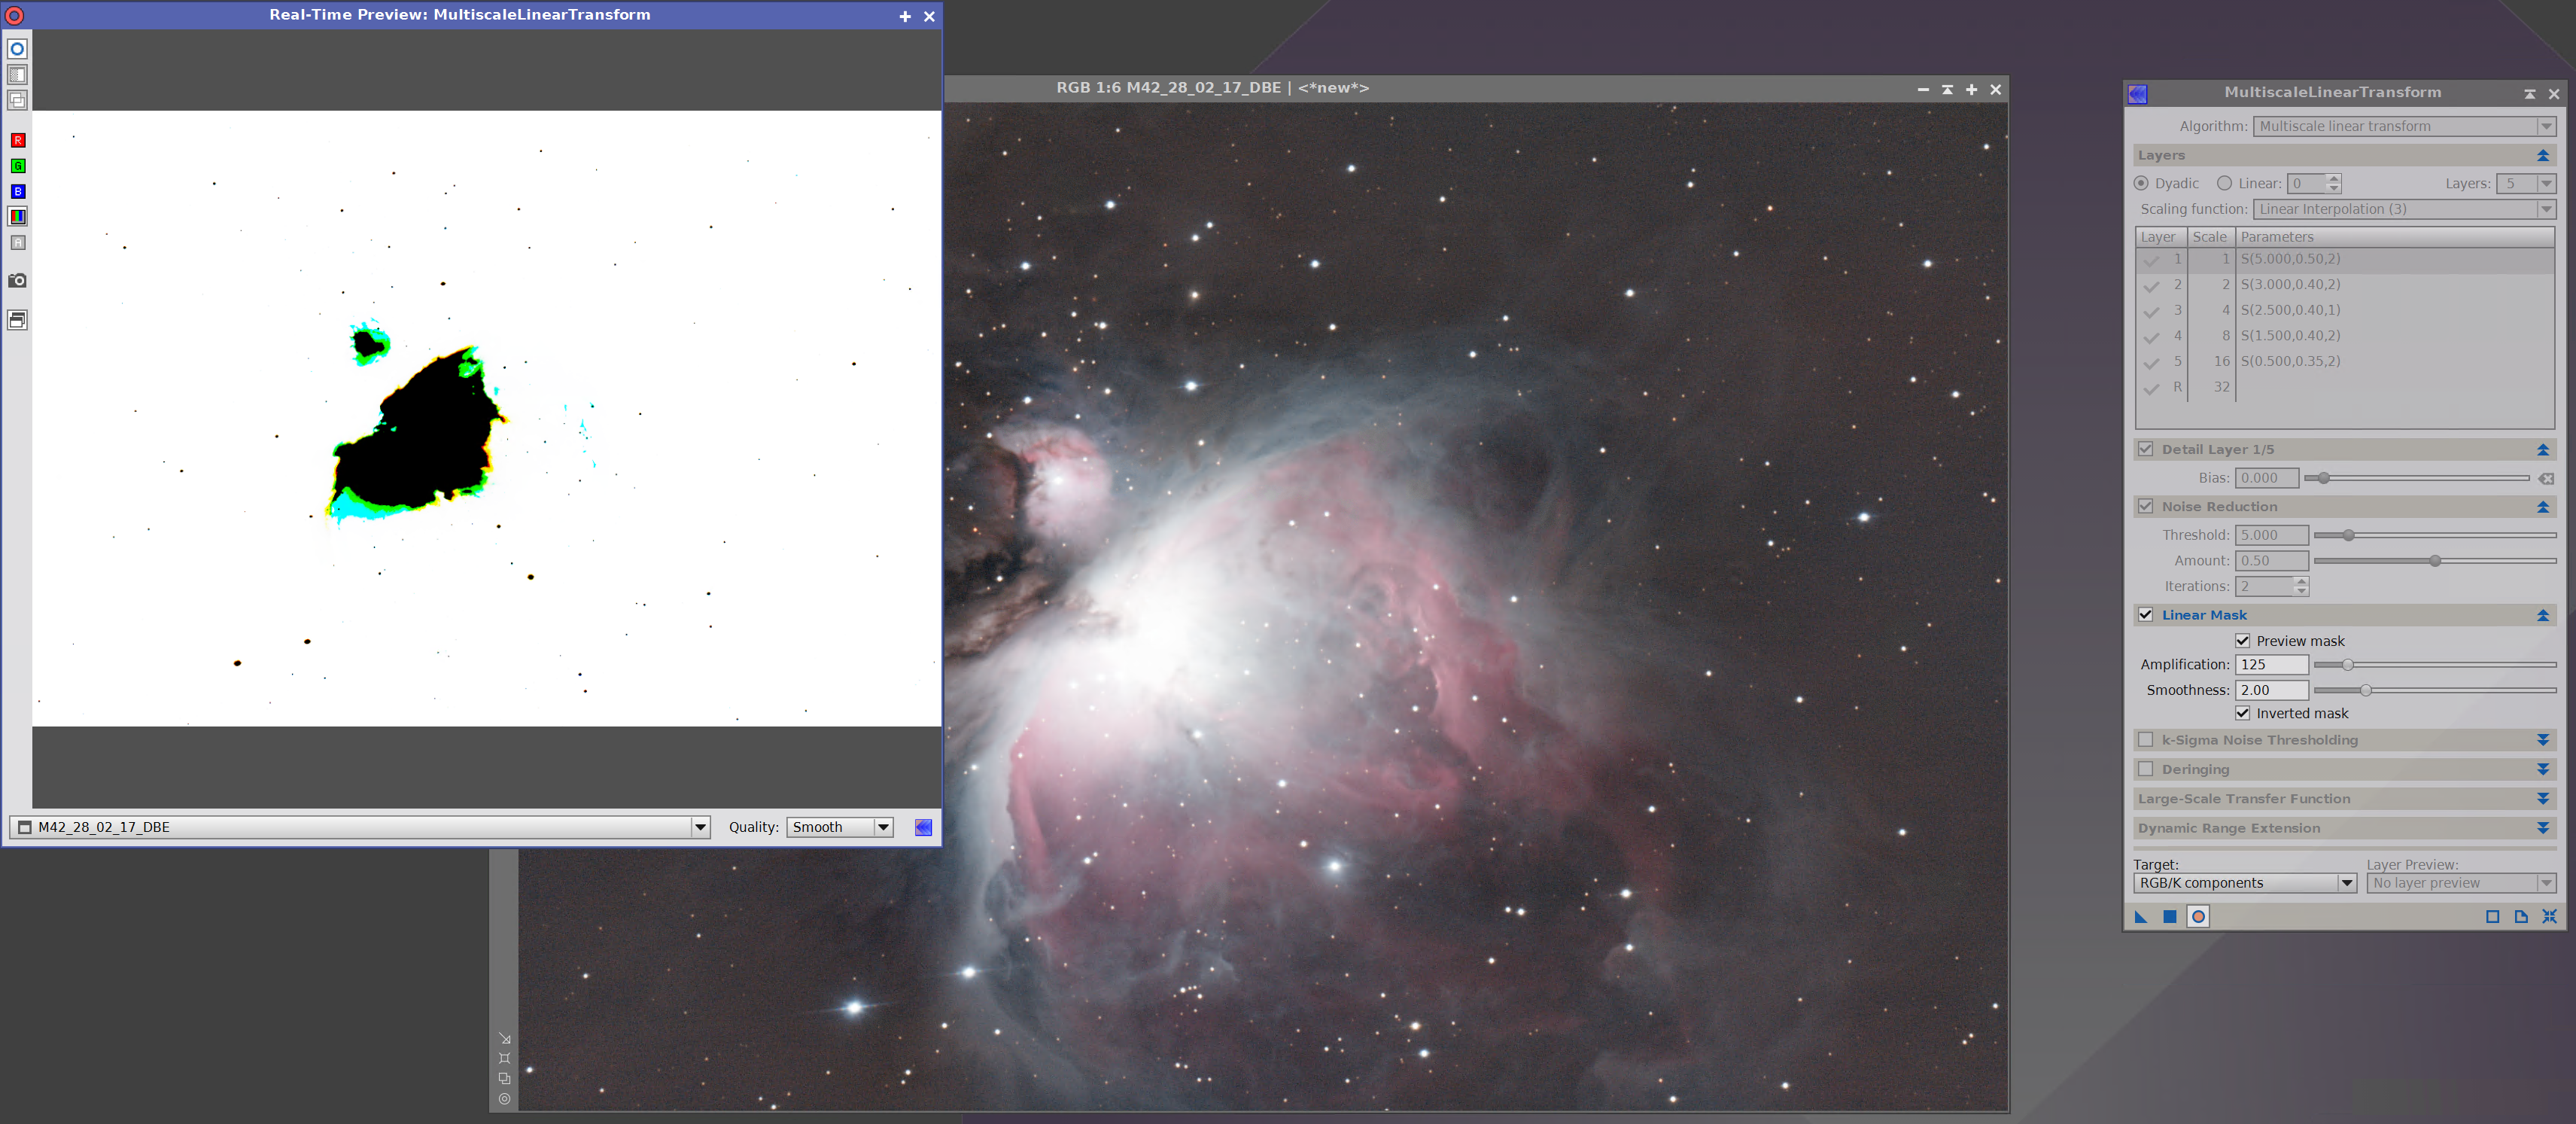Select layer row 3 with S(2.500,0.40,1)
The height and width of the screenshot is (1124, 2576).
tap(2345, 311)
